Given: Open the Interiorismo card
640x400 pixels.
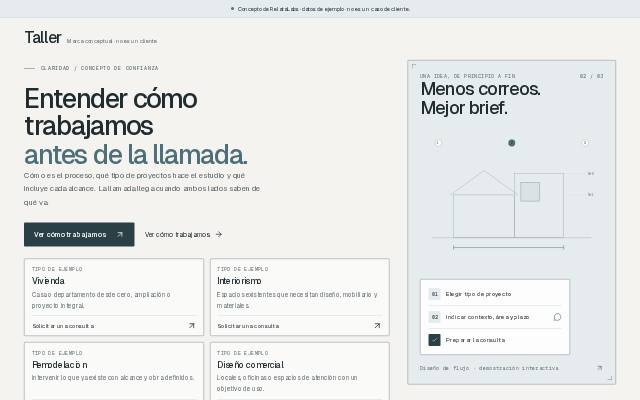Looking at the screenshot, I should pos(300,297).
